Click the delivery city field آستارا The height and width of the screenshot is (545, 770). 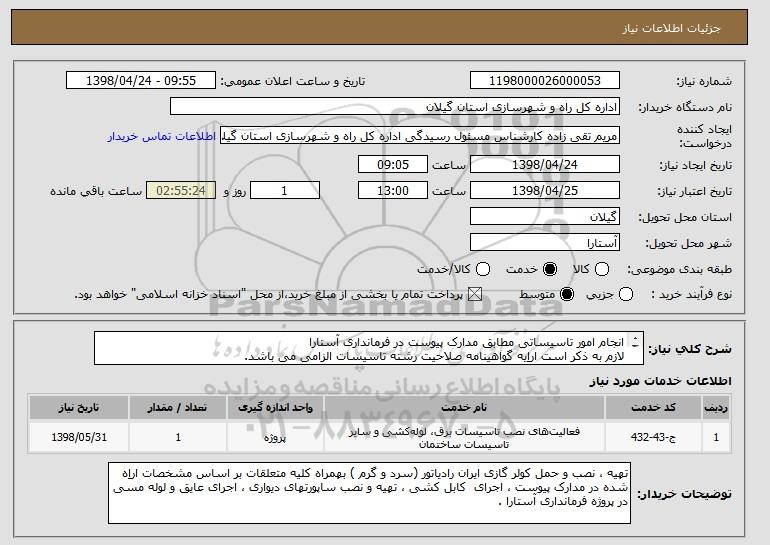point(545,243)
